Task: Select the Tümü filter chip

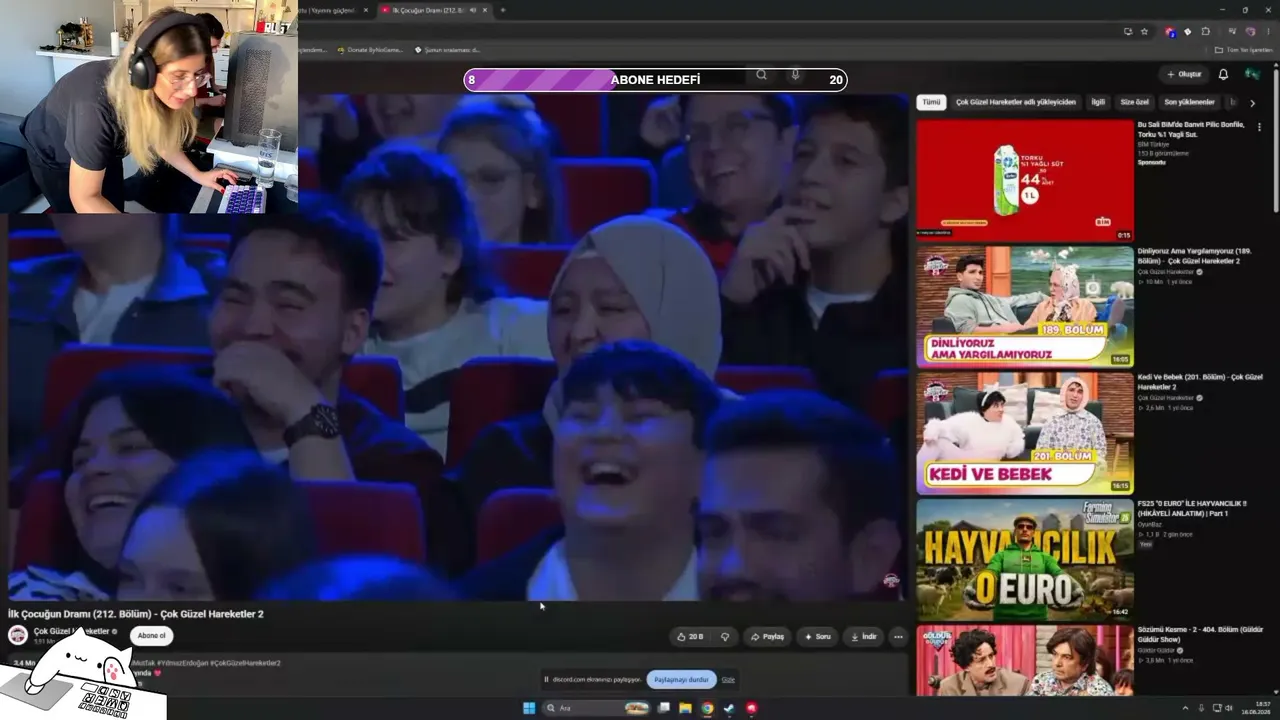Action: click(x=931, y=102)
